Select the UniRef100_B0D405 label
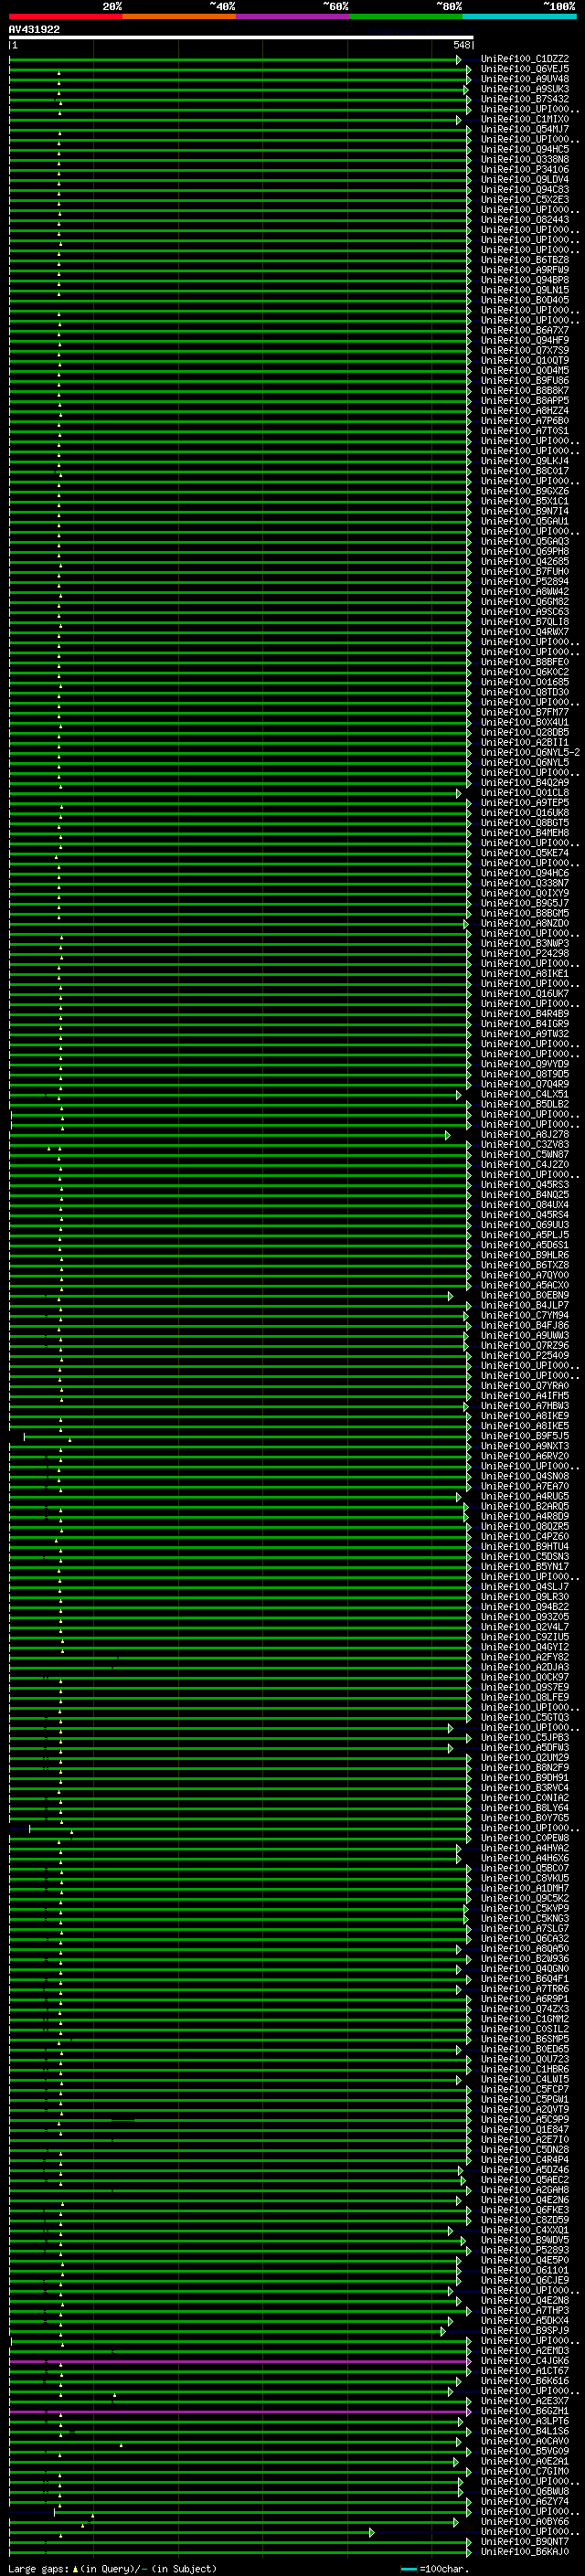 (525, 300)
